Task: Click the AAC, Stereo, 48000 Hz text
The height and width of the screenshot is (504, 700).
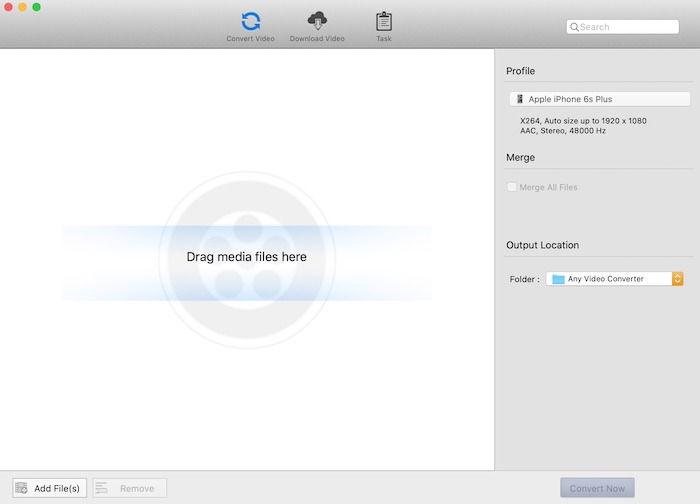Action: pyautogui.click(x=562, y=131)
